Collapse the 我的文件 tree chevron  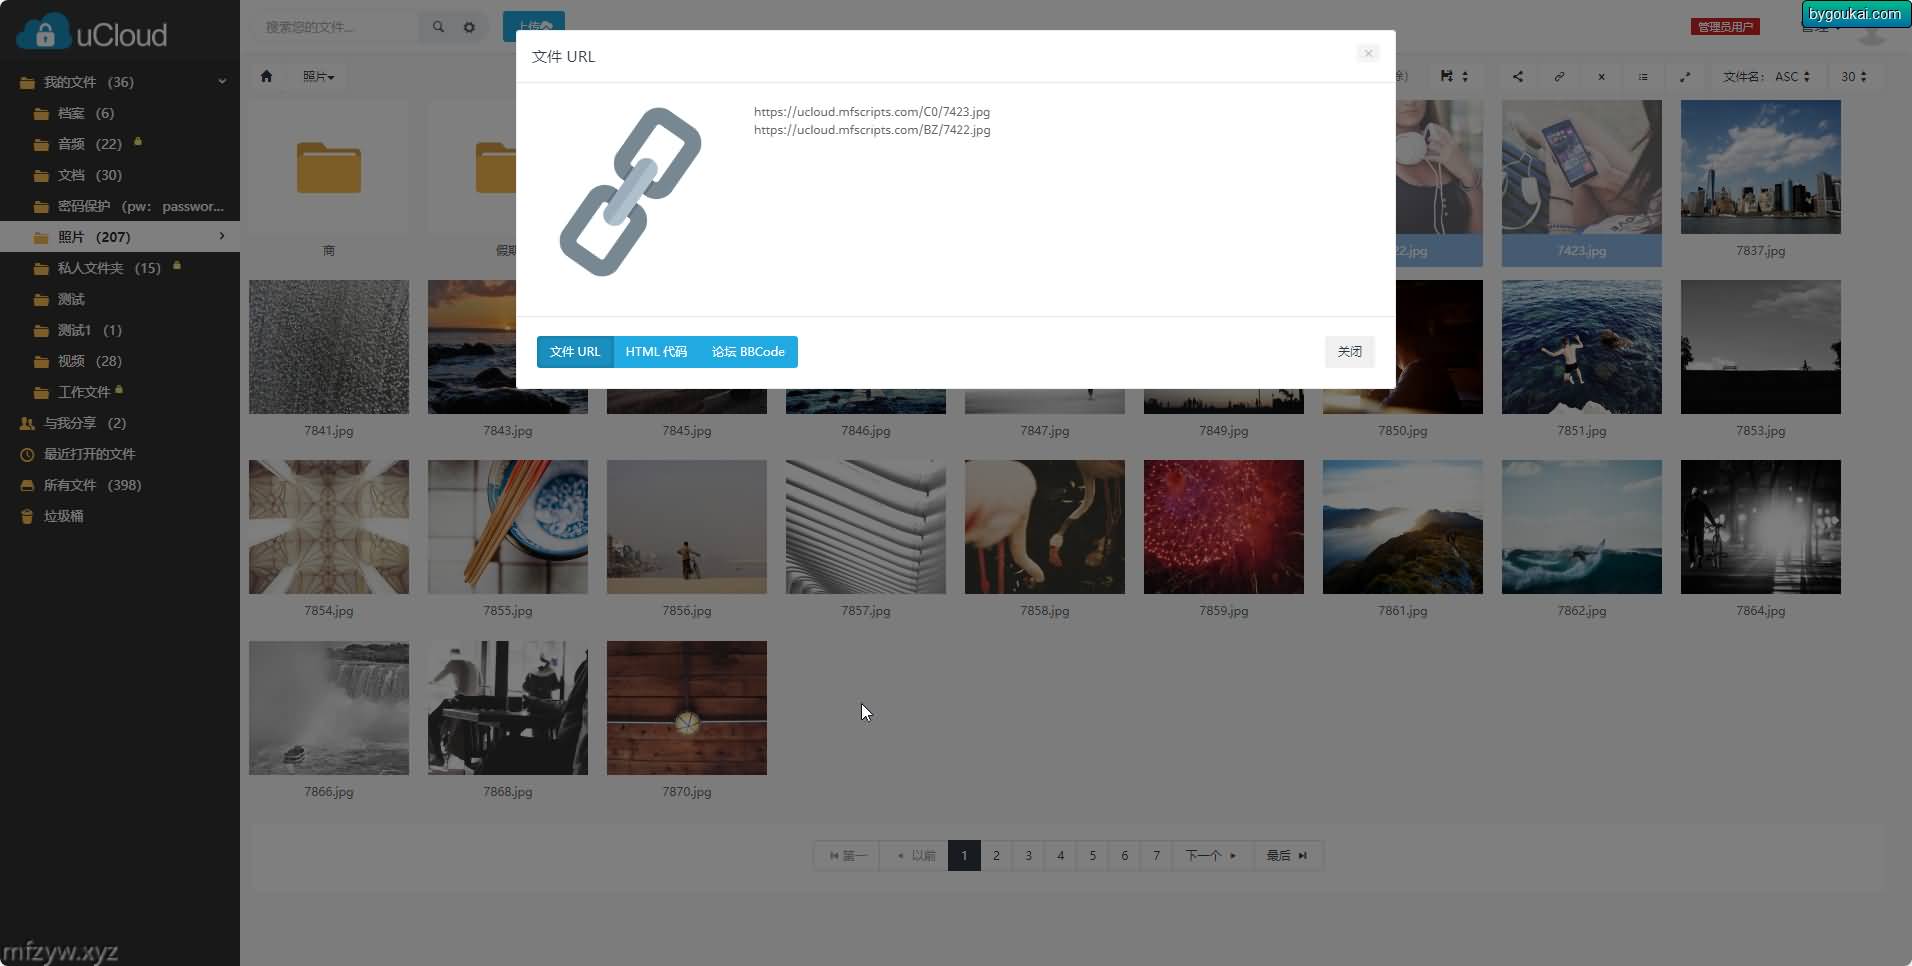222,82
